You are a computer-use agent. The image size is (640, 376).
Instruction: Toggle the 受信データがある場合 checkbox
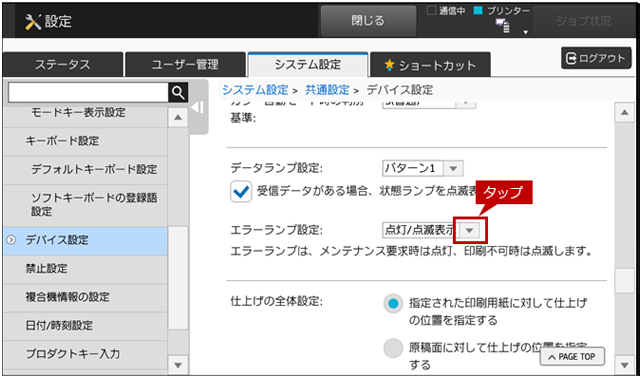241,192
